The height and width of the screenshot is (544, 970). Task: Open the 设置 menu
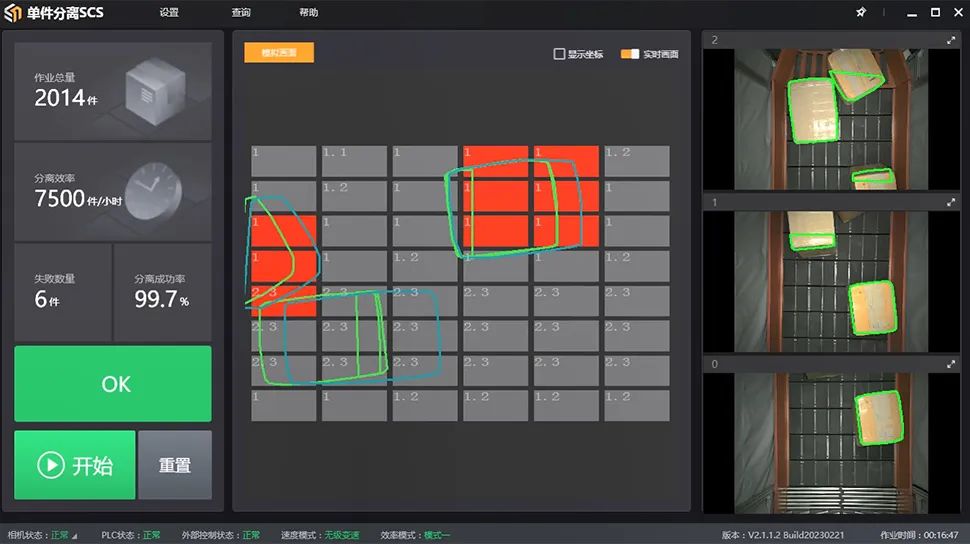coord(169,13)
